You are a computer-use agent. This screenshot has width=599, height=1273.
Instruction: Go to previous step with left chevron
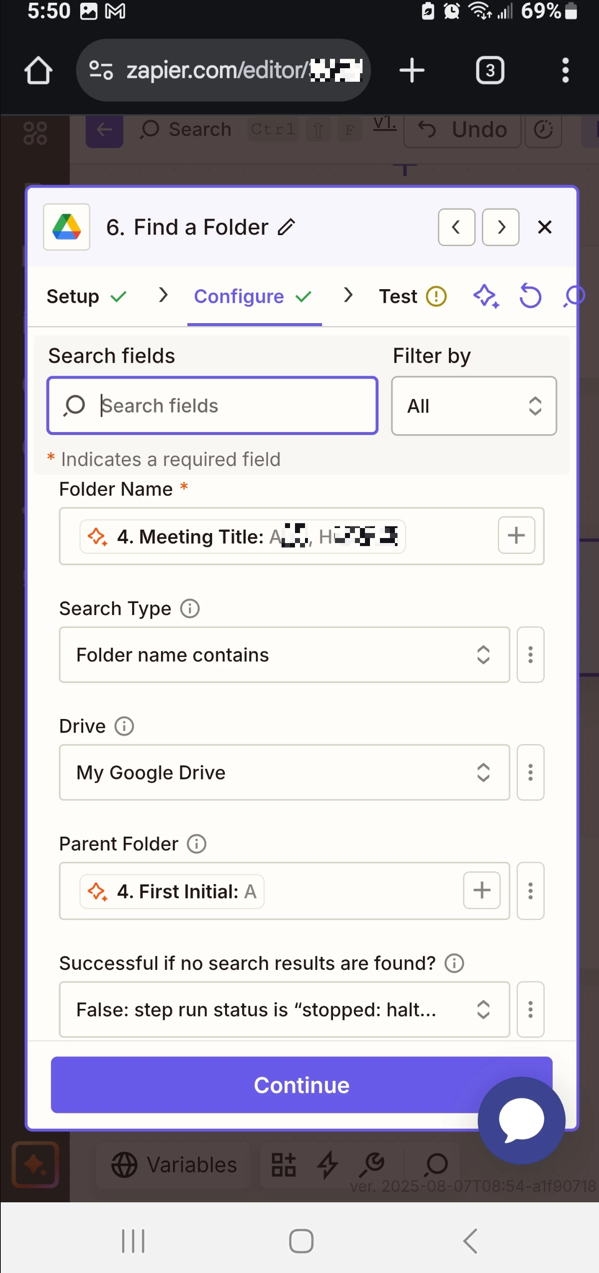pos(456,227)
